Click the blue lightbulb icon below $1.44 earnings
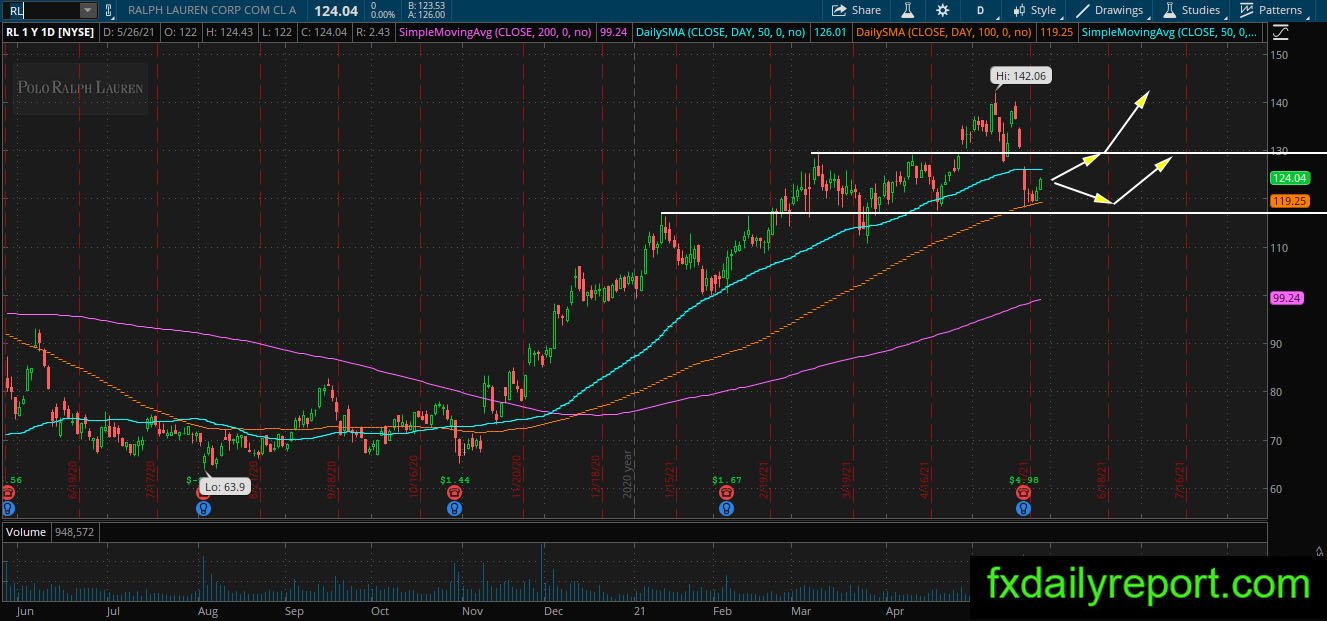 (x=455, y=508)
